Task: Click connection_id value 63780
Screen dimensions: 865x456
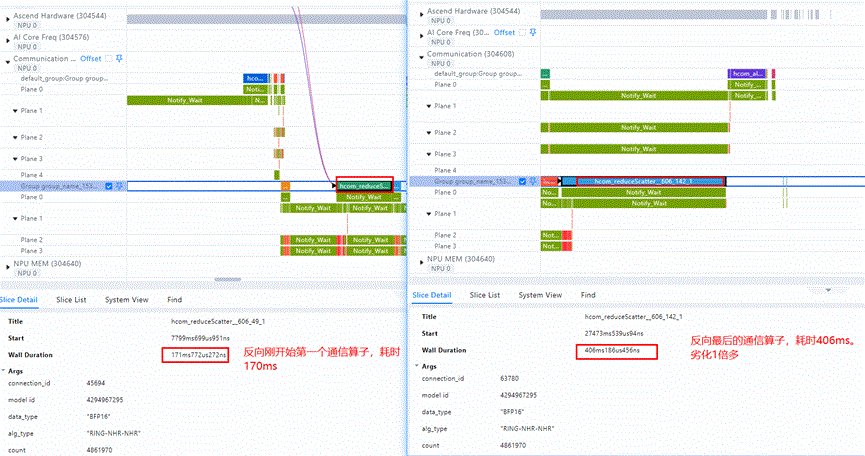Action: pyautogui.click(x=510, y=378)
